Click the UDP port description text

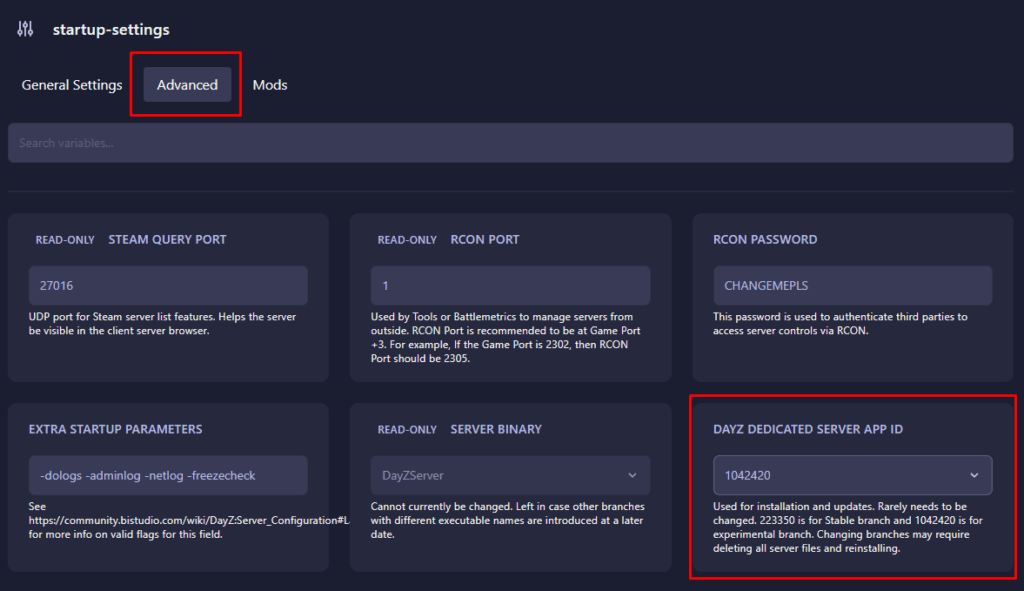pos(163,324)
